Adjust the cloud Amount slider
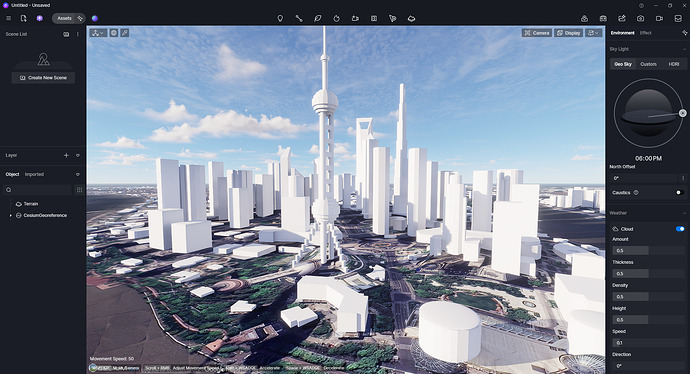This screenshot has height=374, width=690. pyautogui.click(x=648, y=250)
